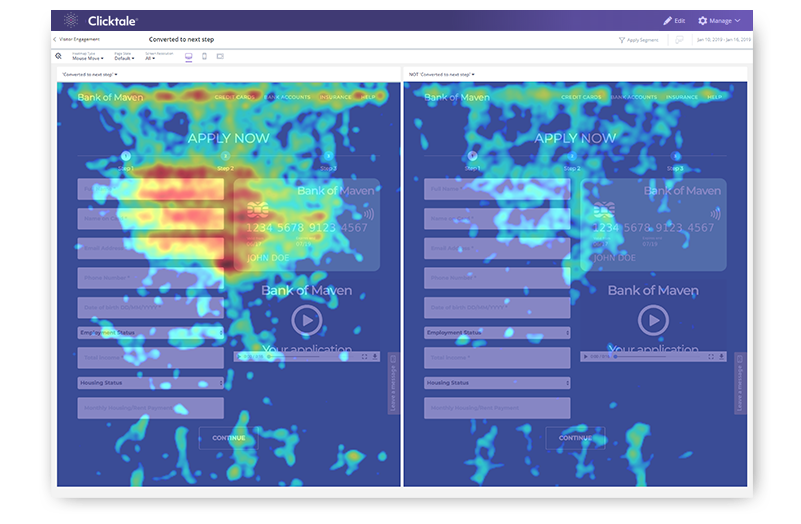Click Step 2 marker in left heatmap
The width and height of the screenshot is (801, 524).
pyautogui.click(x=225, y=156)
